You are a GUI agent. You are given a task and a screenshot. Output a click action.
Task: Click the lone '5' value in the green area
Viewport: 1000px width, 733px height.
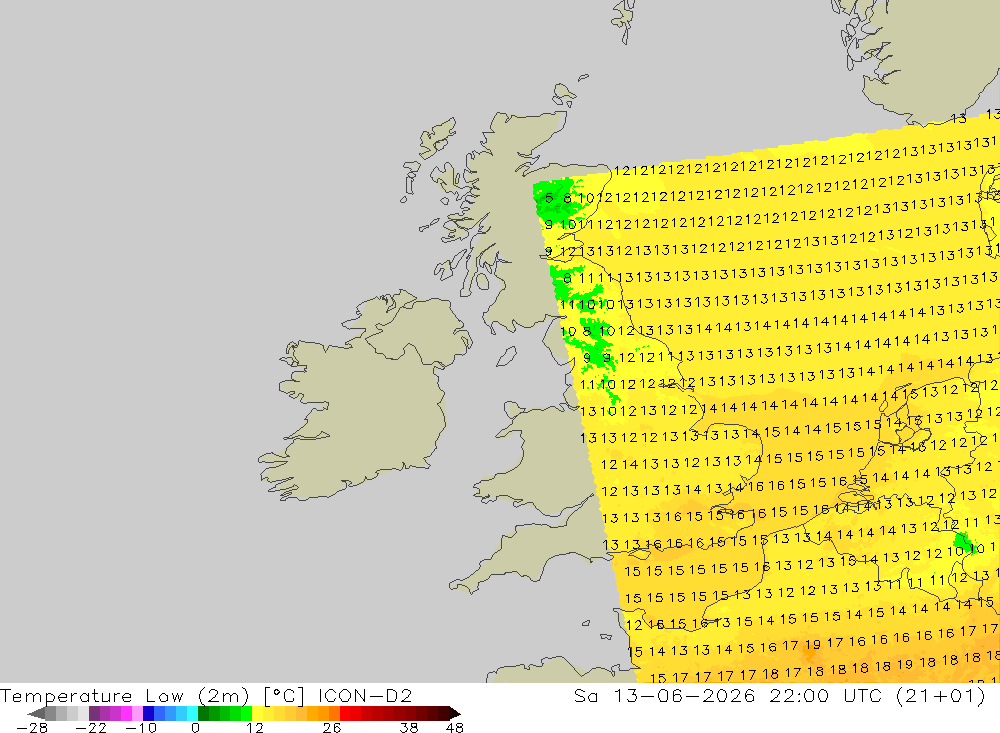pos(549,198)
